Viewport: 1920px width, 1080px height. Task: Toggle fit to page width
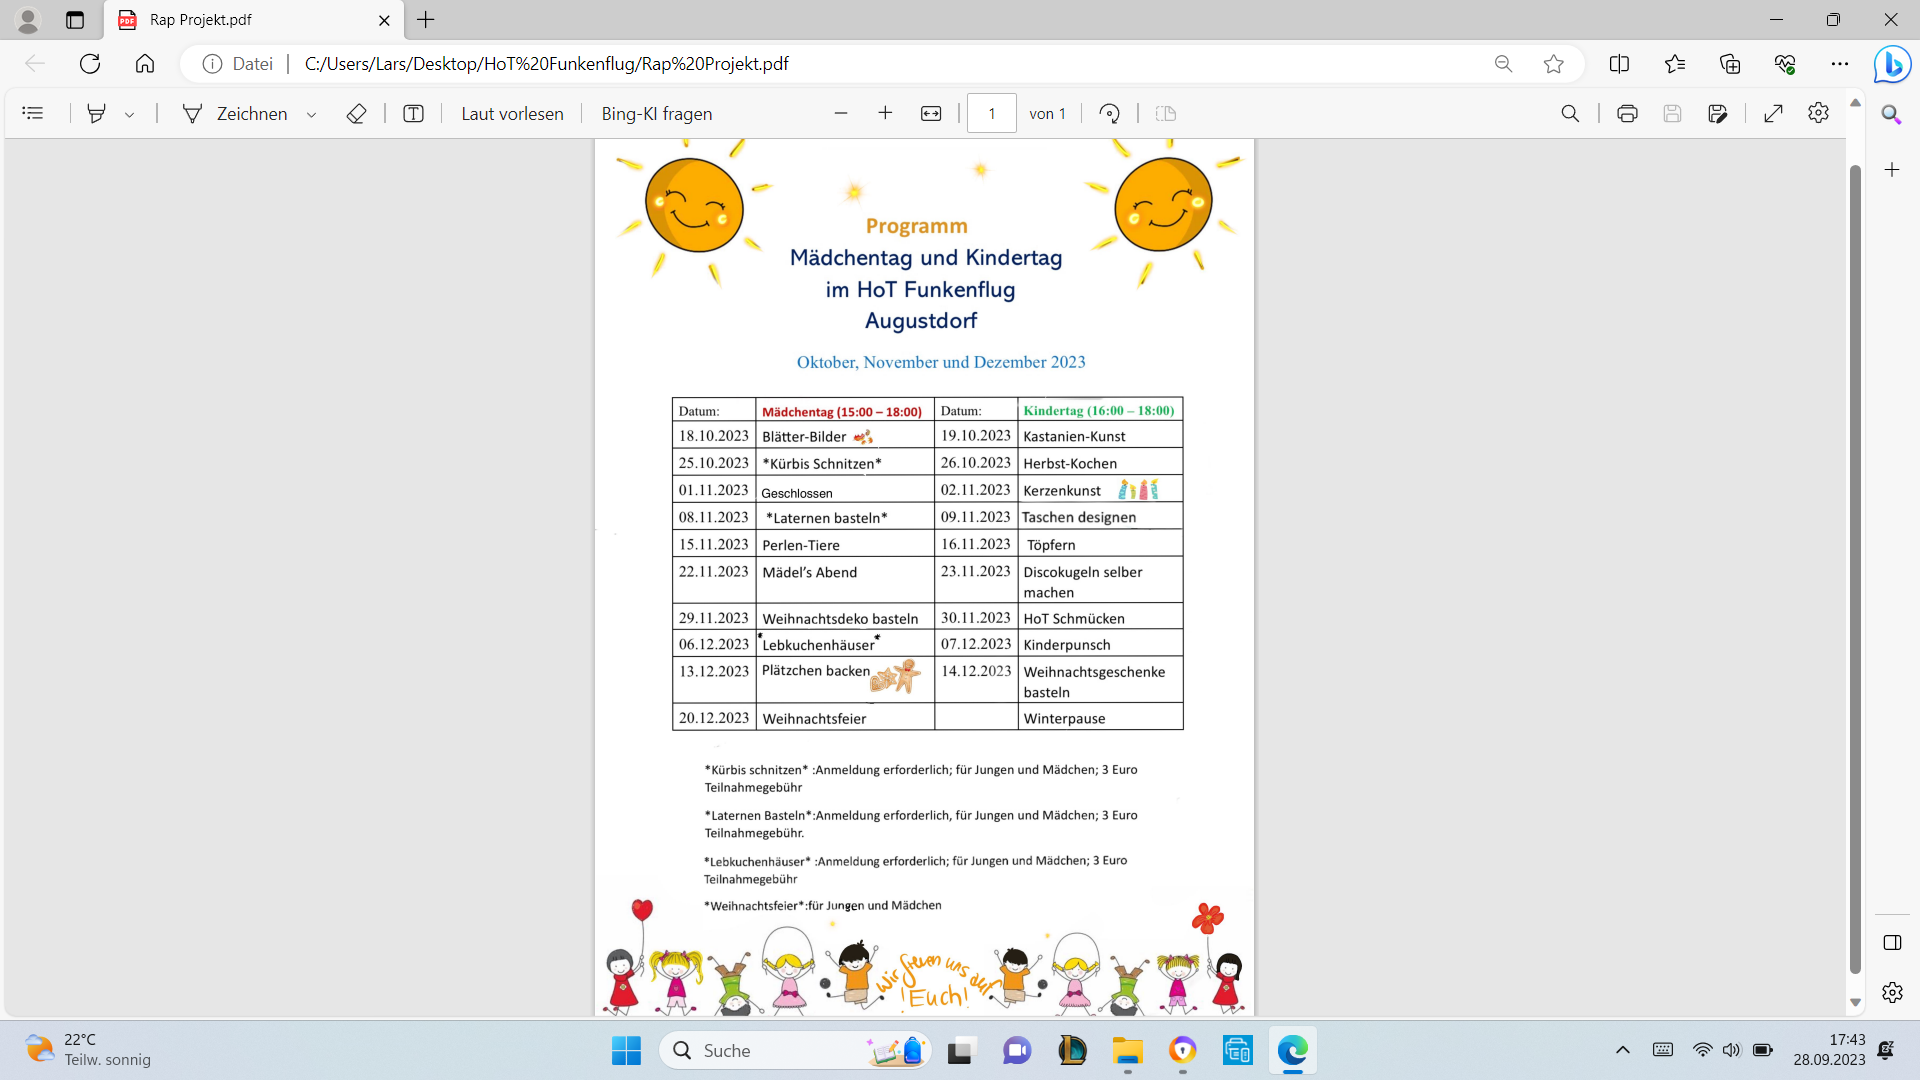tap(931, 114)
